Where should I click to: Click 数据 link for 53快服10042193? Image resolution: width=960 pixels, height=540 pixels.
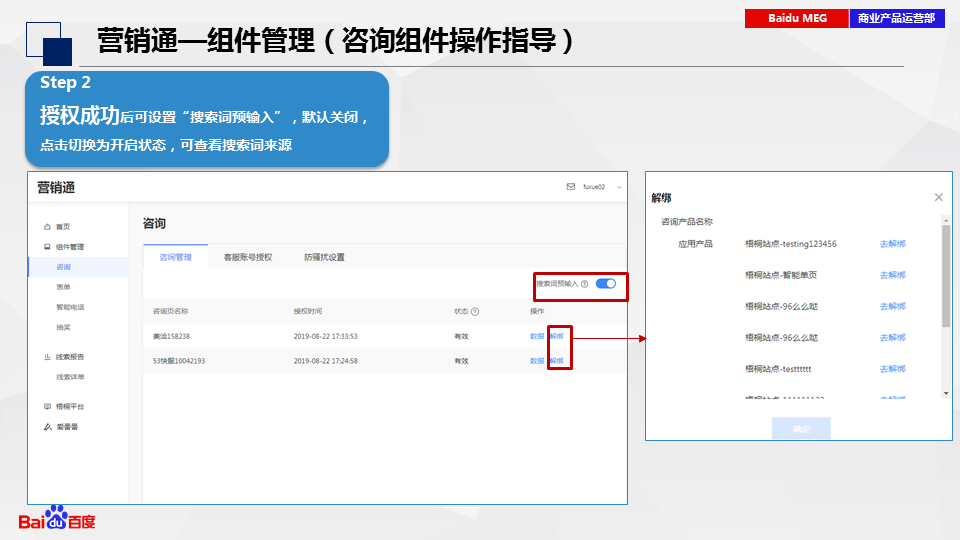point(537,361)
